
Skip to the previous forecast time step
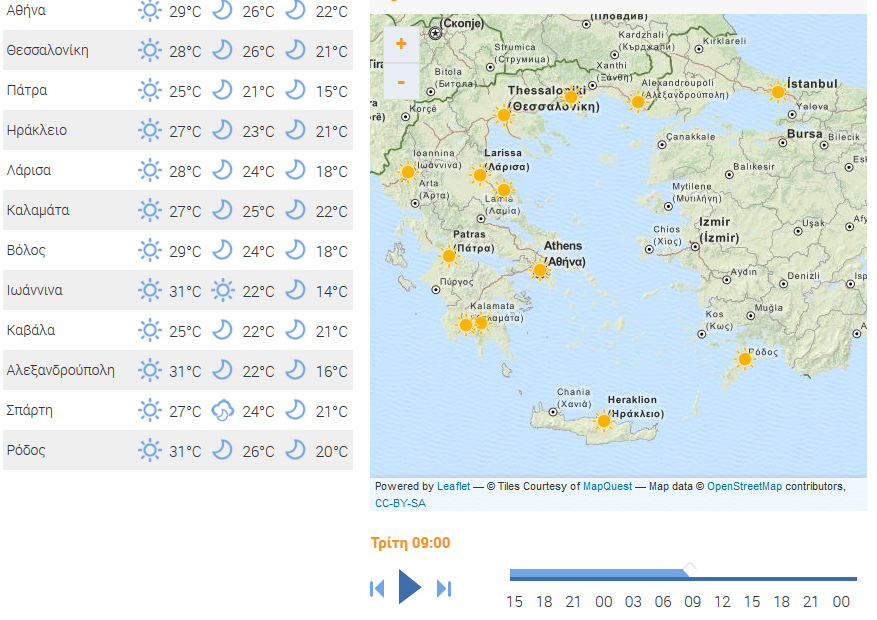coord(377,588)
